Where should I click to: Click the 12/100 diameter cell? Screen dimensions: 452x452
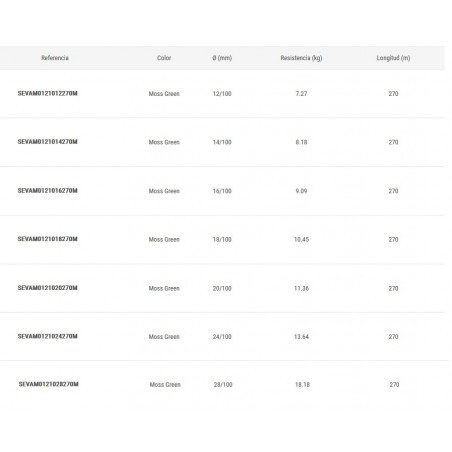click(222, 94)
